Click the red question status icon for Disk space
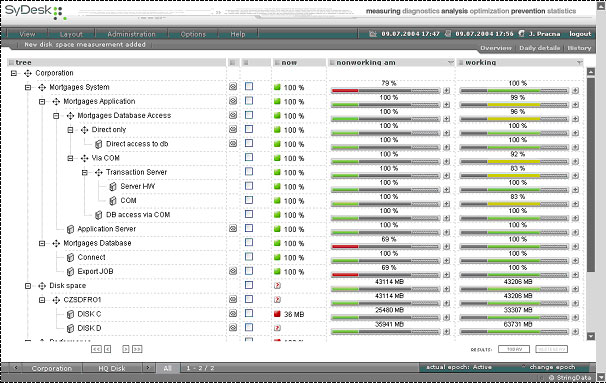Viewport: 606px width, 383px height. point(277,286)
